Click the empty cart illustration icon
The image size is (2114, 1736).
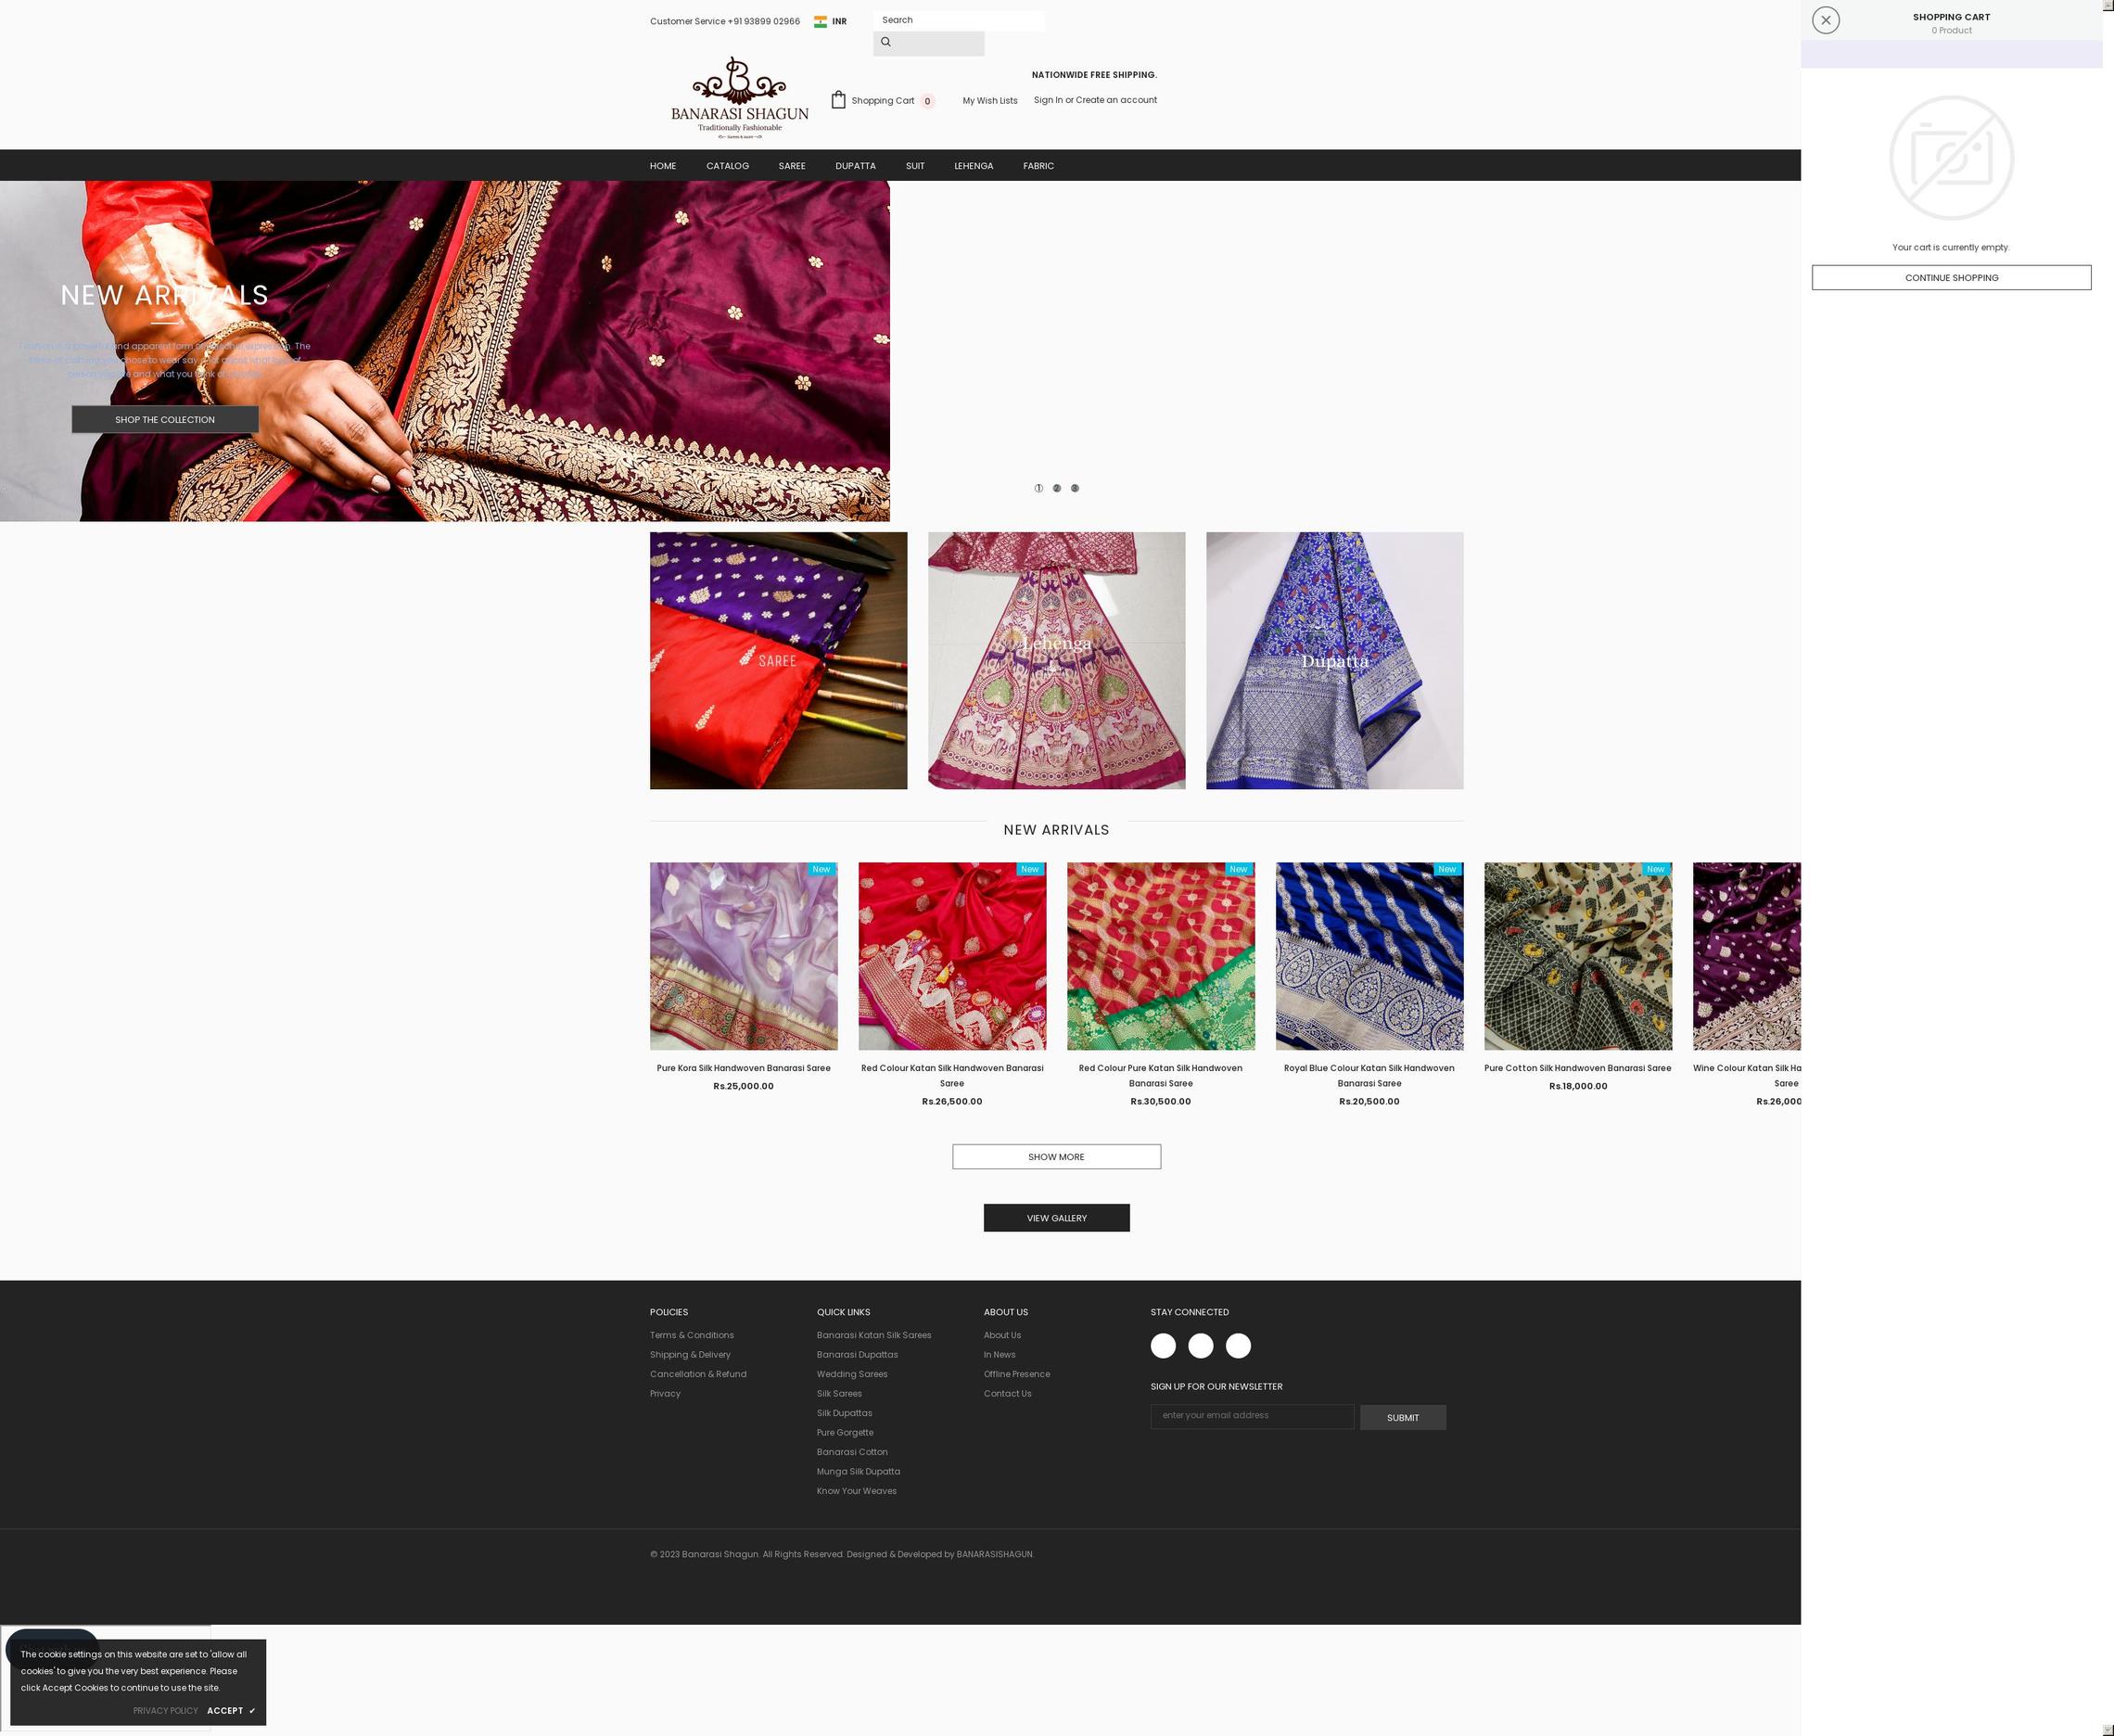tap(1951, 156)
